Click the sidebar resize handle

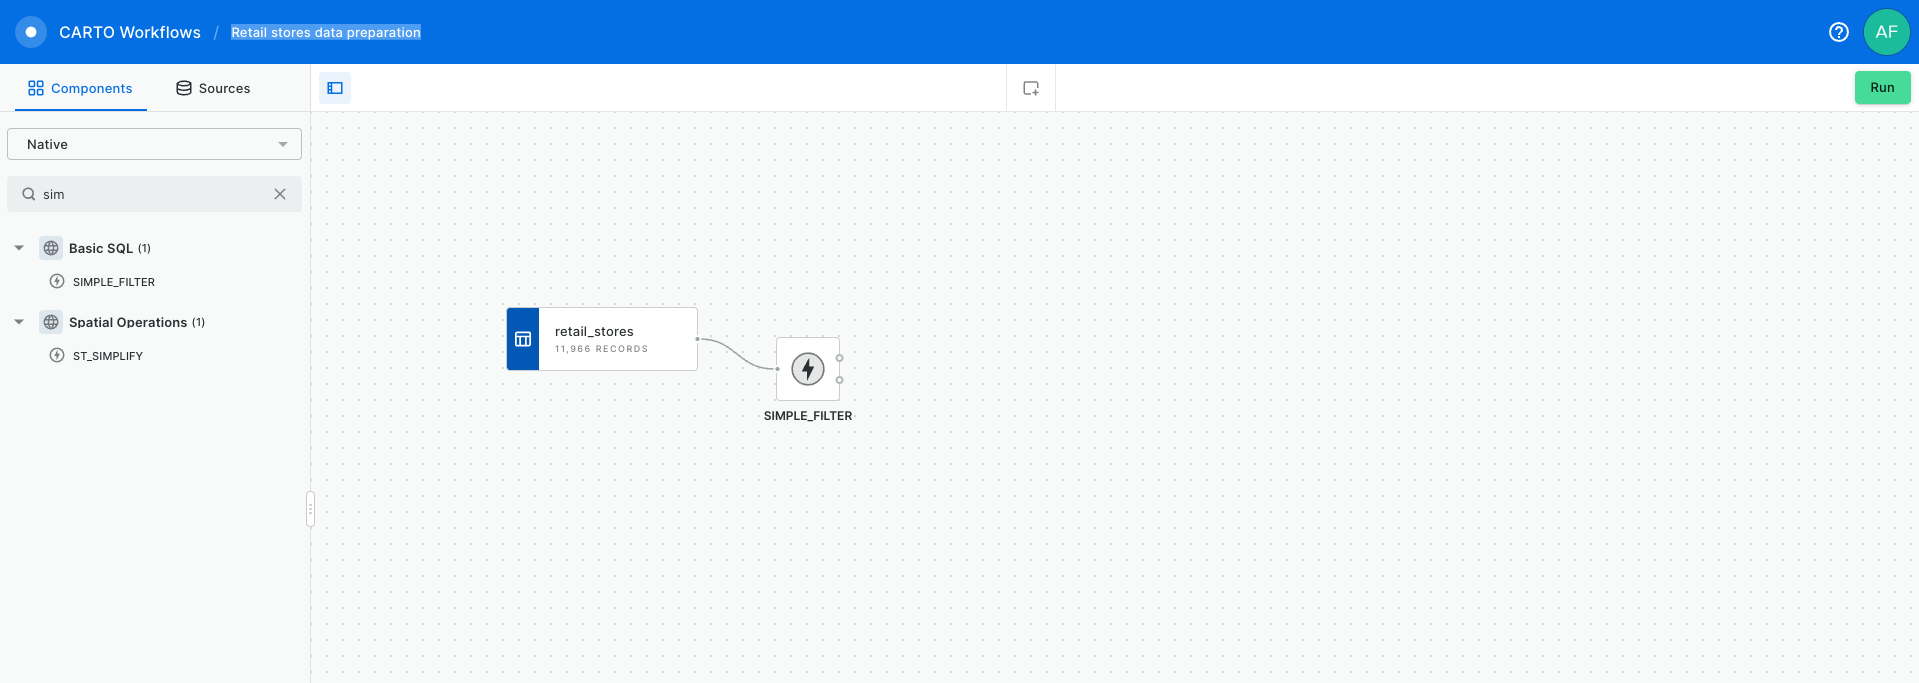[310, 509]
